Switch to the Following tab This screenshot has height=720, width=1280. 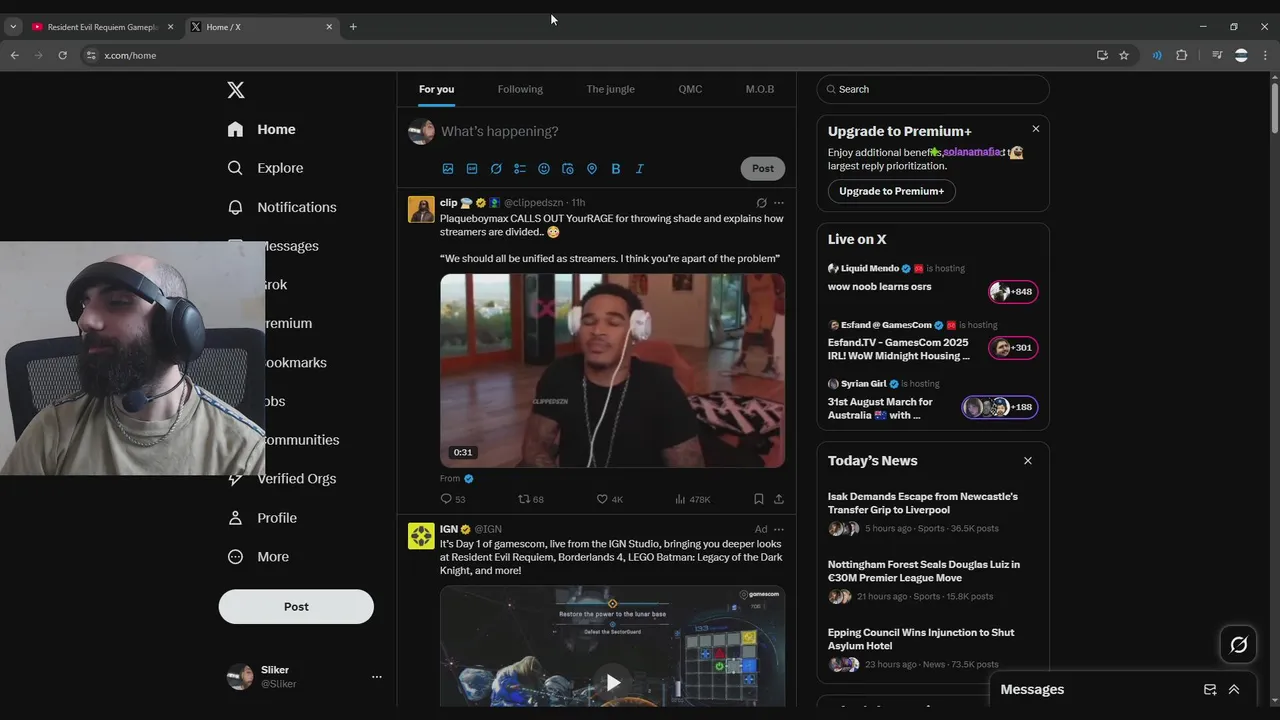pyautogui.click(x=520, y=89)
